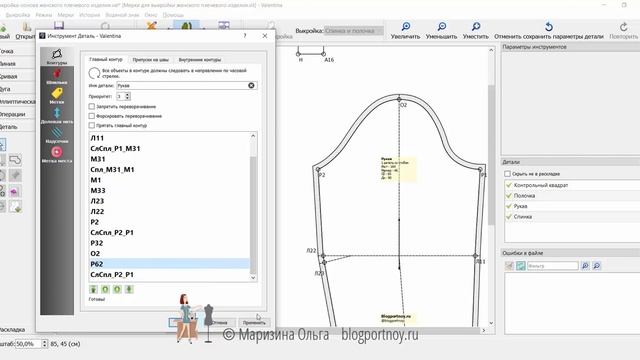The image size is (640, 360).
Task: Toggle Контрольный квадрат detail checkmark
Action: pyautogui.click(x=509, y=185)
